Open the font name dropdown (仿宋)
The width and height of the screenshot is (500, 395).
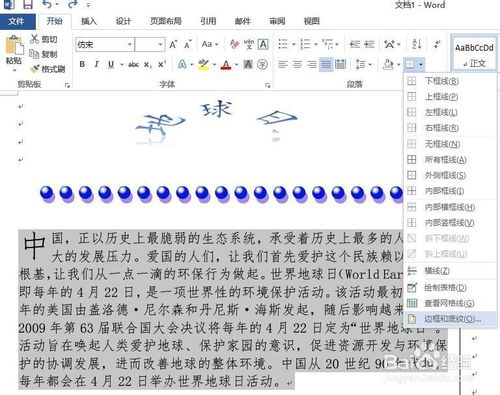click(x=130, y=44)
